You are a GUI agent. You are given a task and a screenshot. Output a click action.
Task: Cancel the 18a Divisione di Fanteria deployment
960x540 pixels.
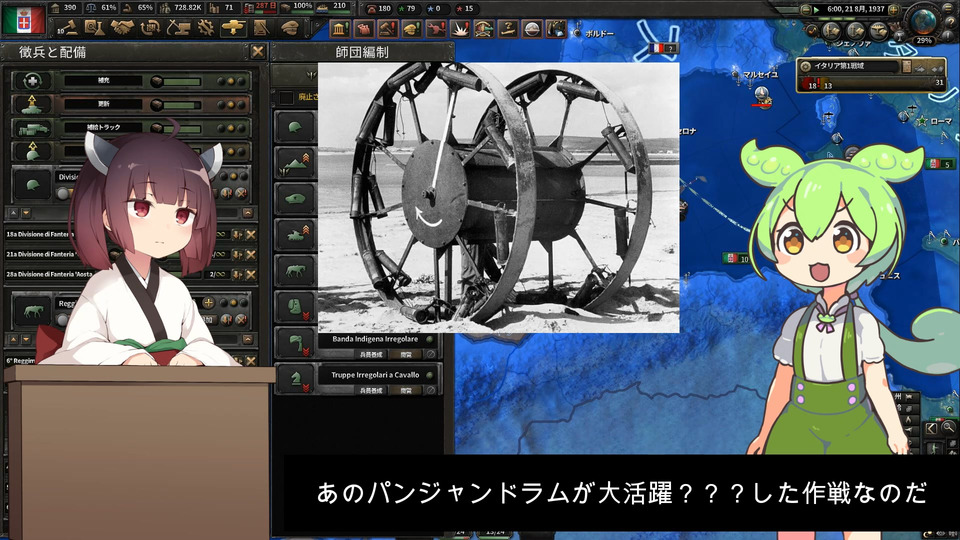tap(250, 234)
